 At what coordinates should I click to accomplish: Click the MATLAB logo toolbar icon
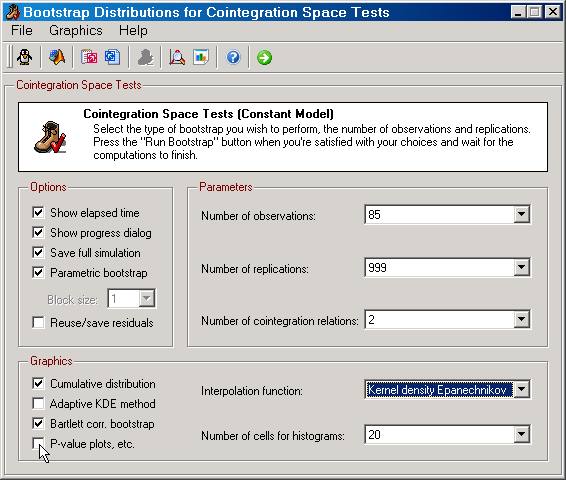57,57
